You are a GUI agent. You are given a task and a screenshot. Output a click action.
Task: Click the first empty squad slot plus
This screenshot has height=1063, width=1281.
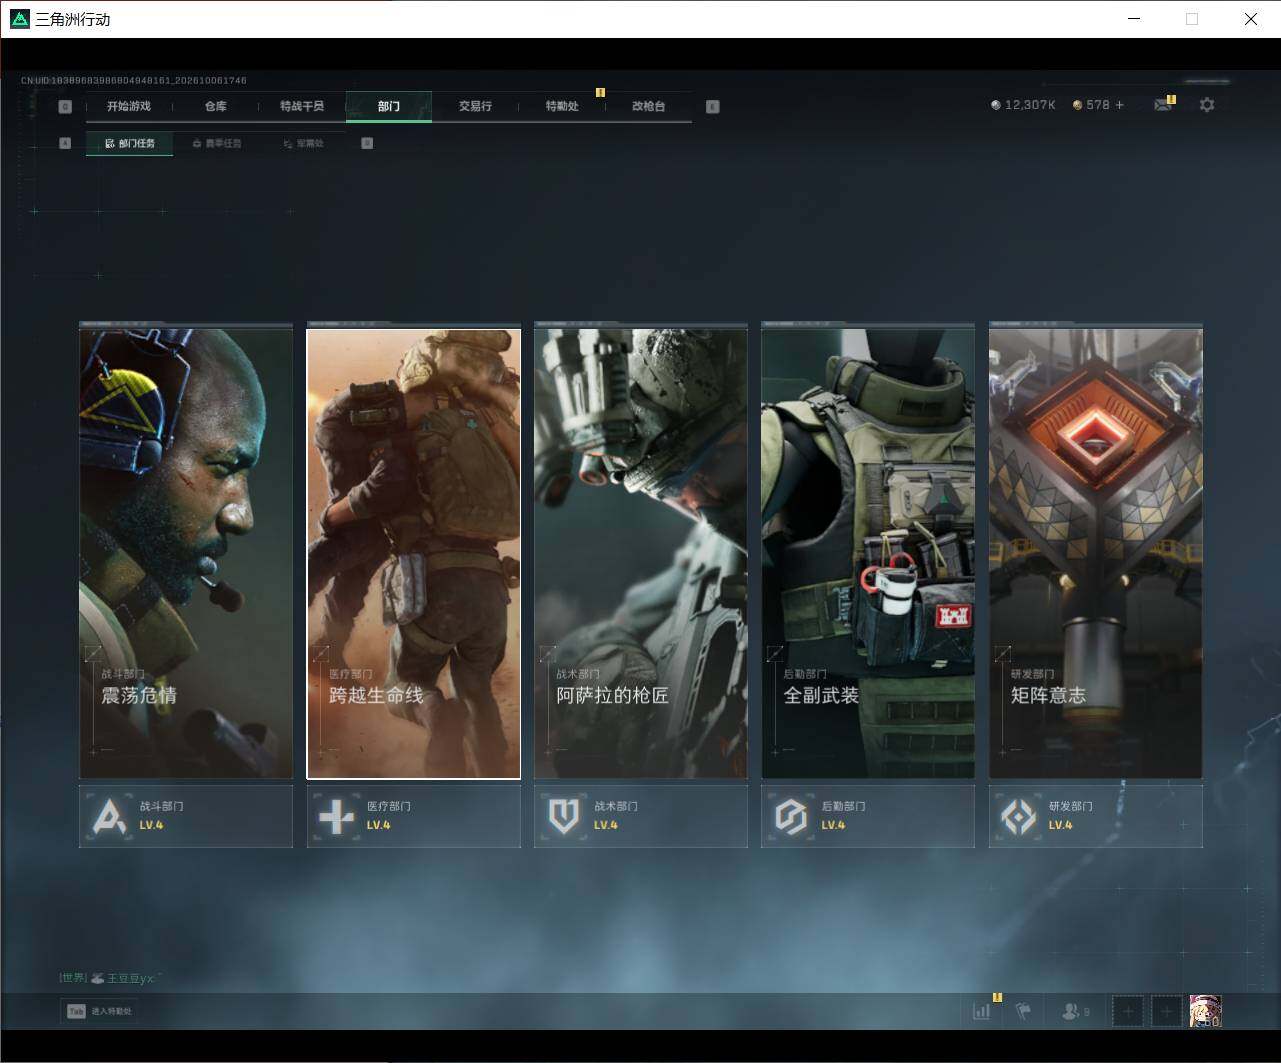pyautogui.click(x=1128, y=1011)
